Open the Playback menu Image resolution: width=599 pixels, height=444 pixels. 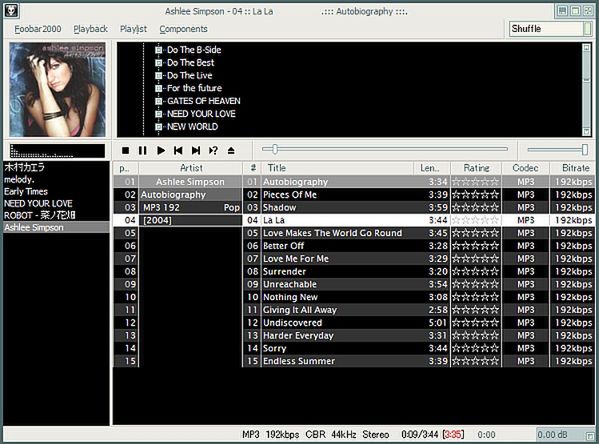91,29
